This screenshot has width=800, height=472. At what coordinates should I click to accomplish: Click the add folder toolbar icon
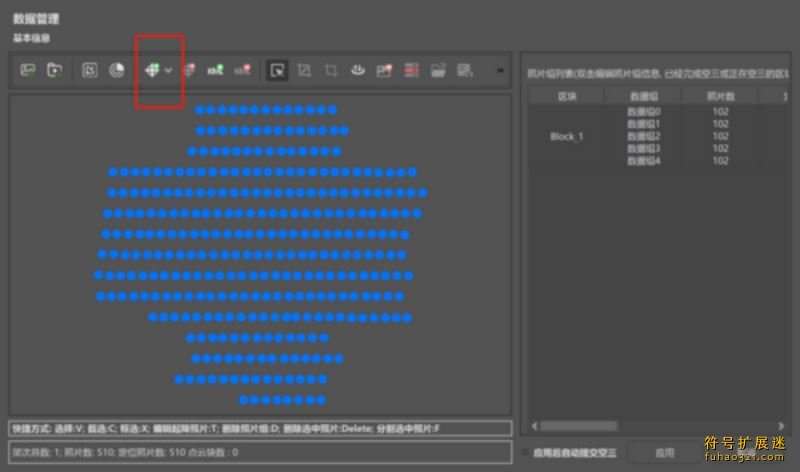(55, 70)
